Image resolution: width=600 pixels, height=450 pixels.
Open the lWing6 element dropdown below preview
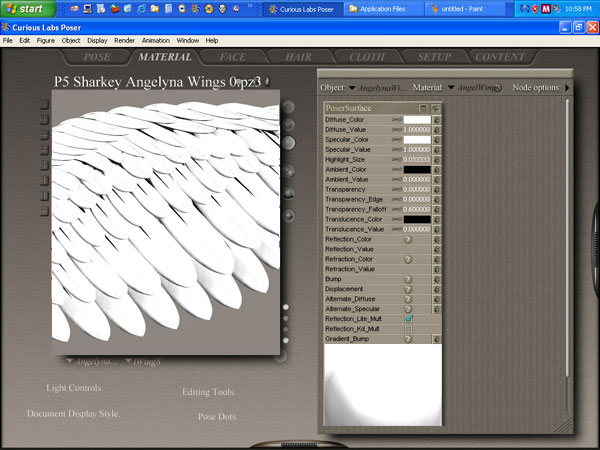click(x=128, y=360)
